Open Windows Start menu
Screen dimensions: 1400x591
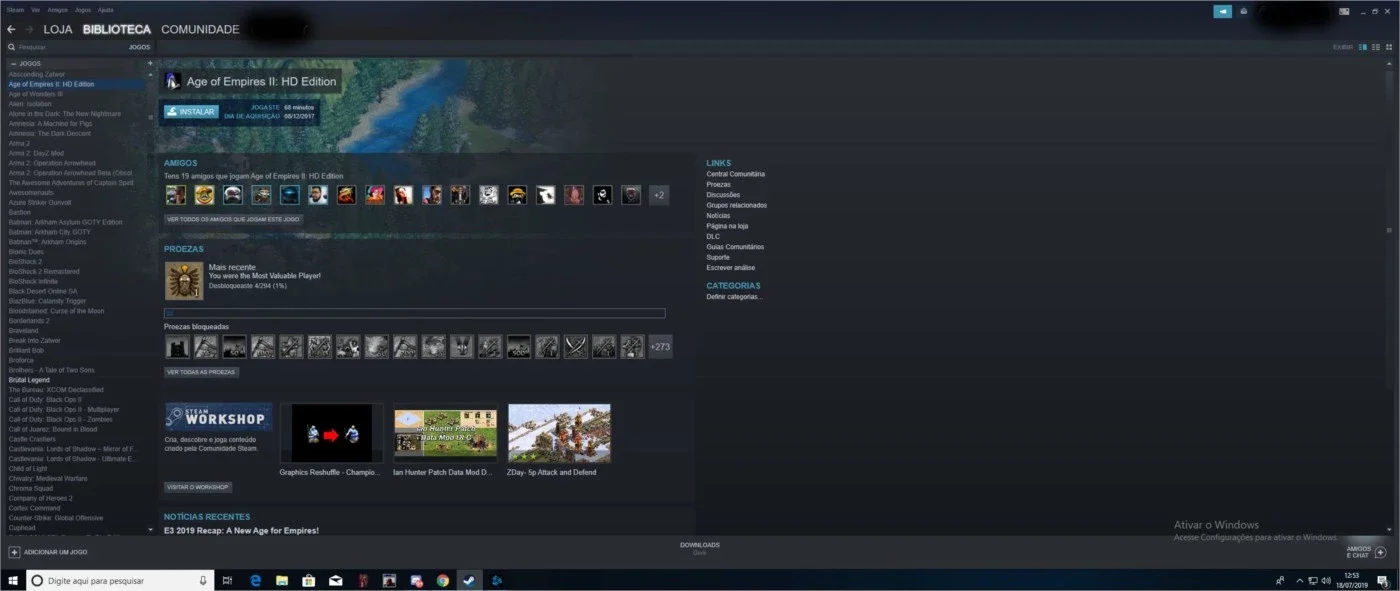(12, 580)
